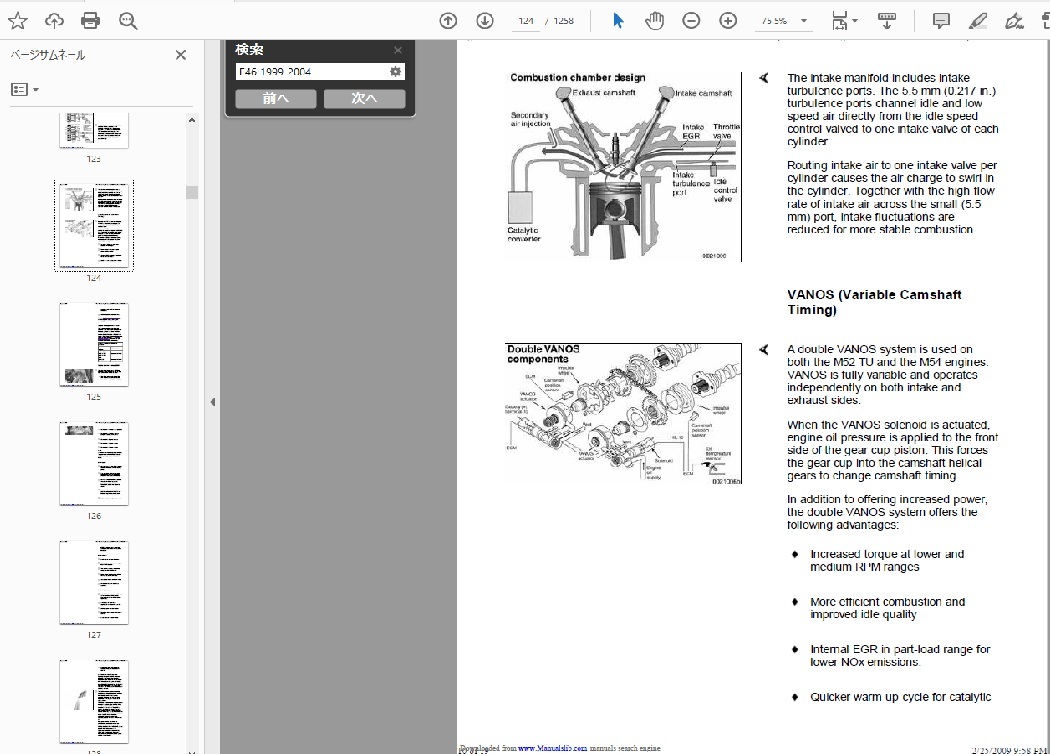Click the page number input field

pos(526,21)
